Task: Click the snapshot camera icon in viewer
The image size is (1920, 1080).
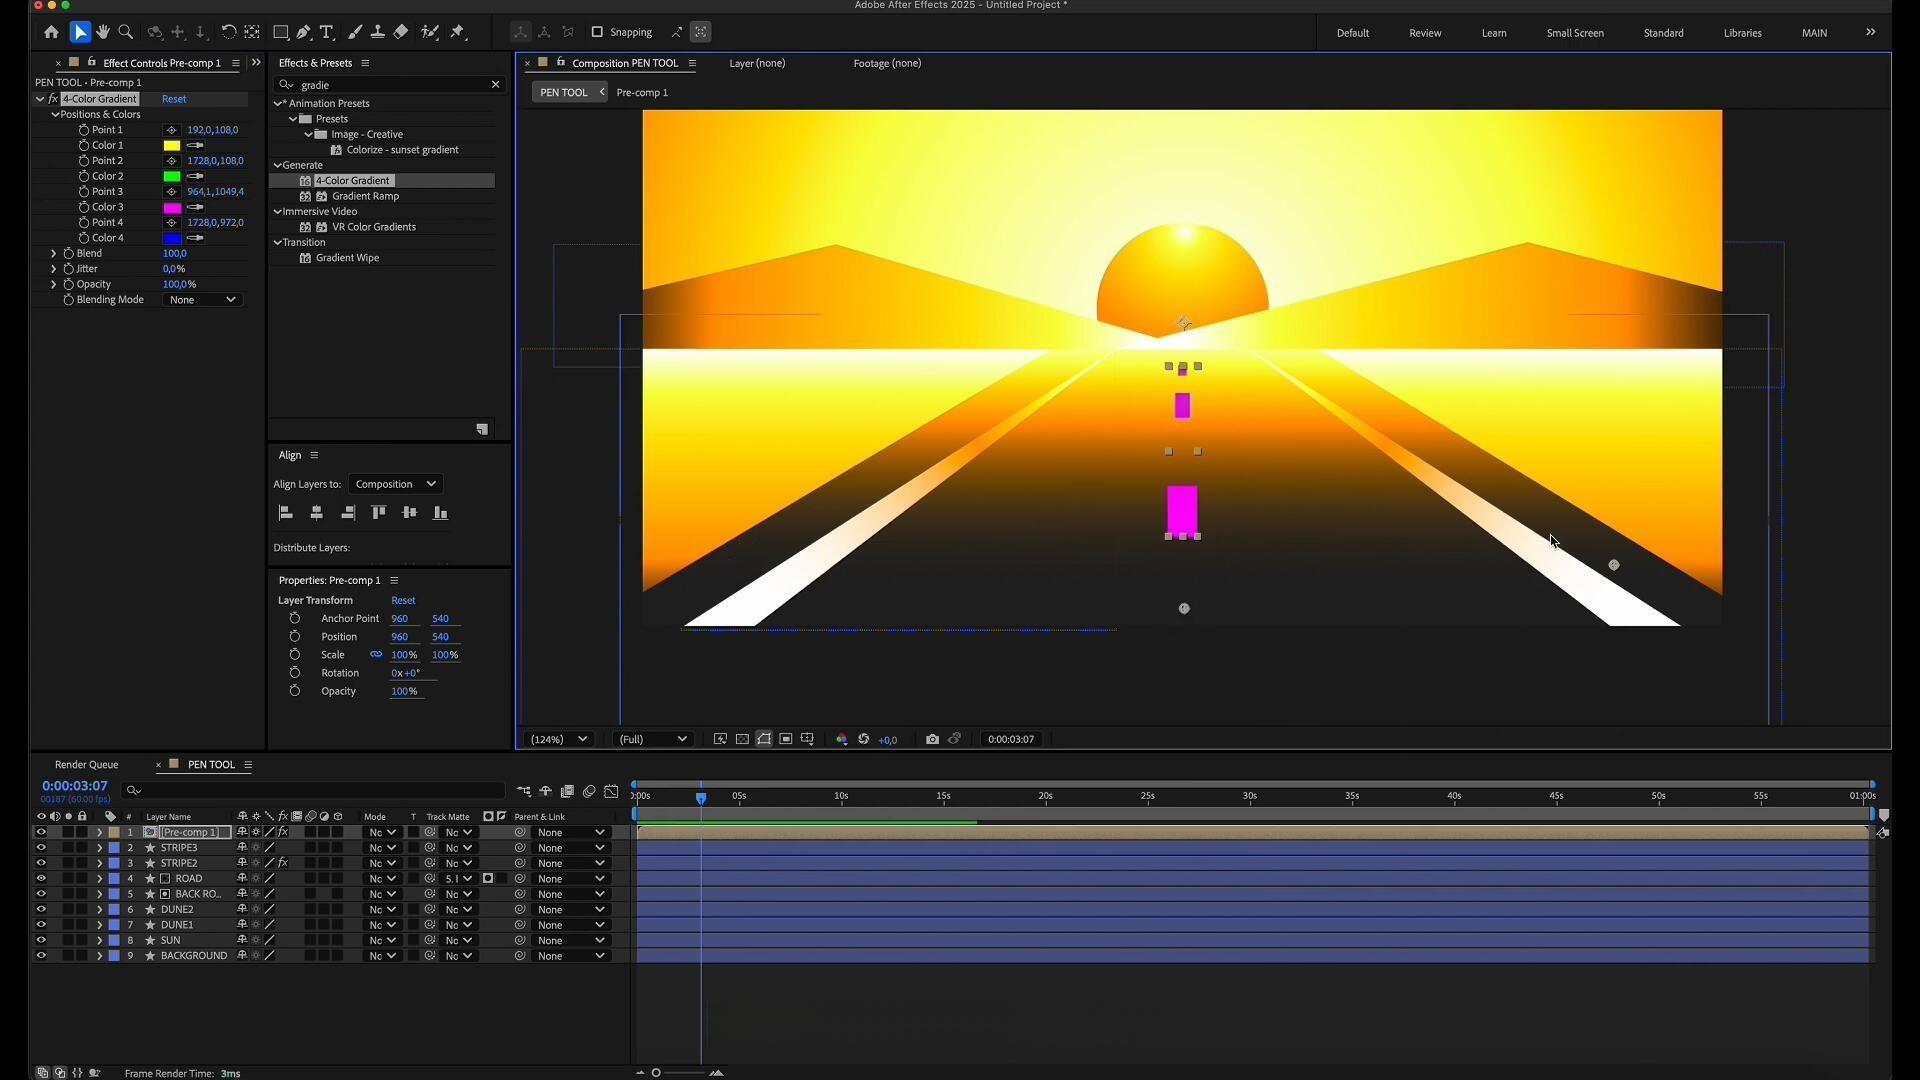Action: pyautogui.click(x=932, y=739)
